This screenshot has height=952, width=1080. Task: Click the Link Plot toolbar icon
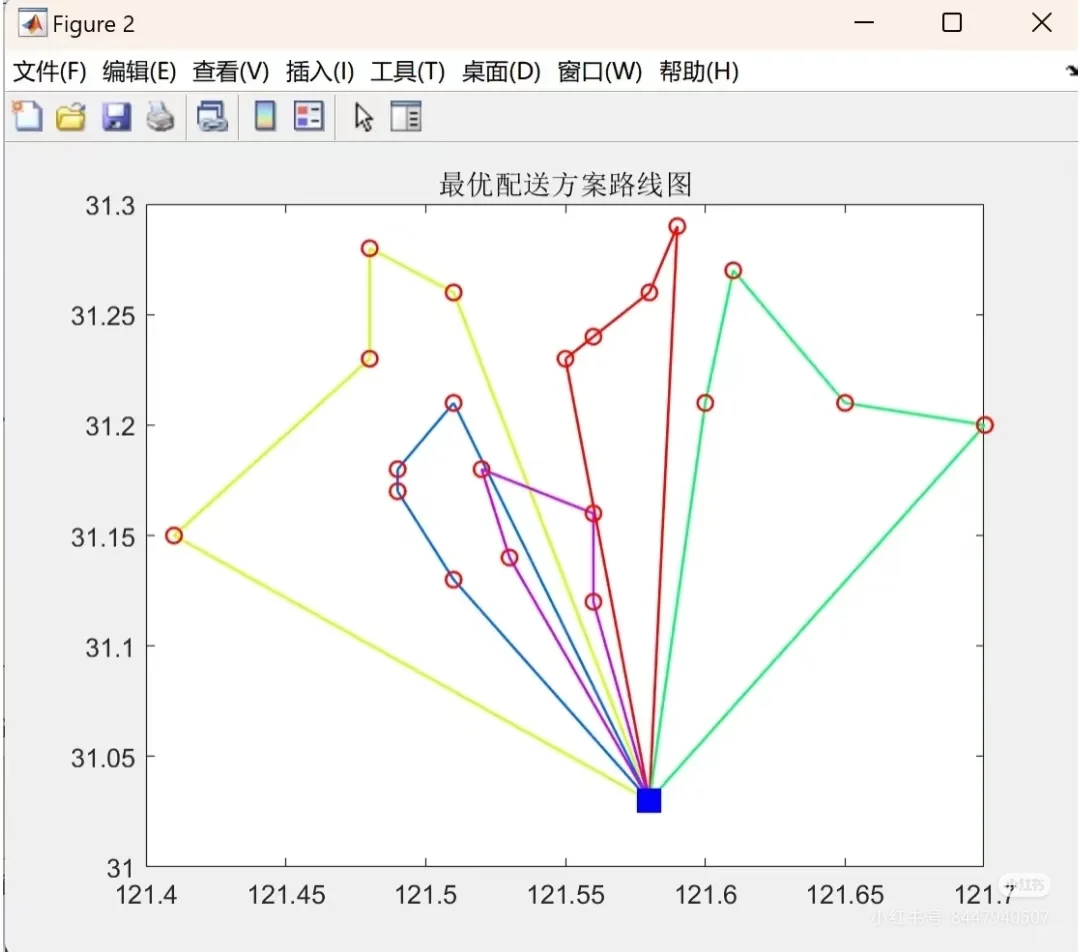pyautogui.click(x=212, y=116)
